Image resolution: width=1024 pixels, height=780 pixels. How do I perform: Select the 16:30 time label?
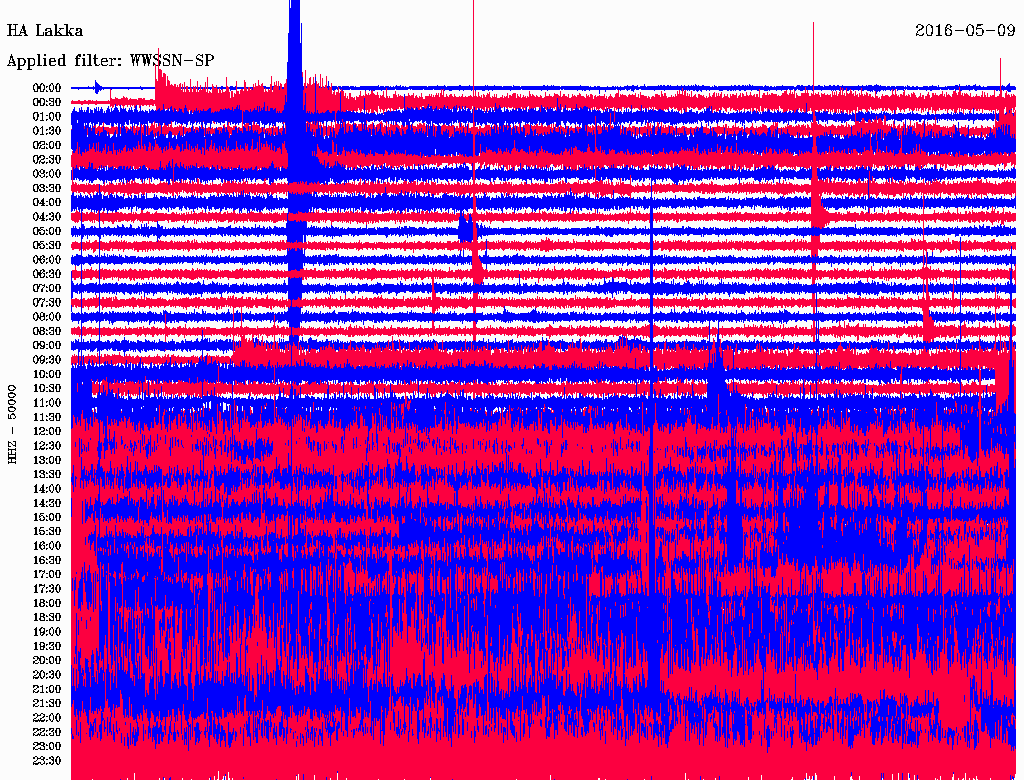coord(47,561)
